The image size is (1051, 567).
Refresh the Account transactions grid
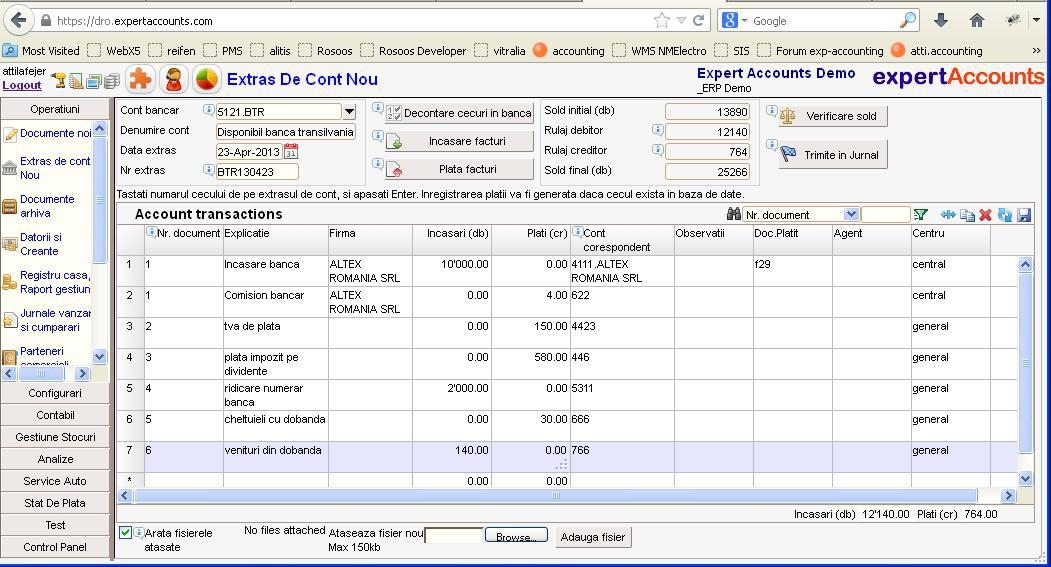click(x=1005, y=215)
